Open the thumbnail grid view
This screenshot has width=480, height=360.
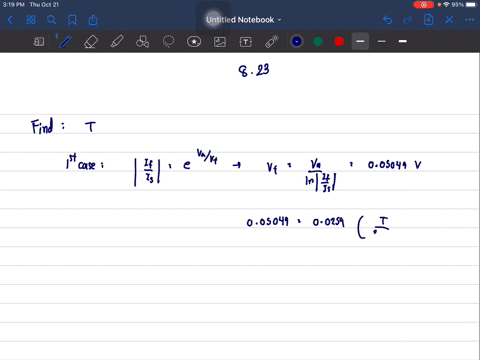31,20
